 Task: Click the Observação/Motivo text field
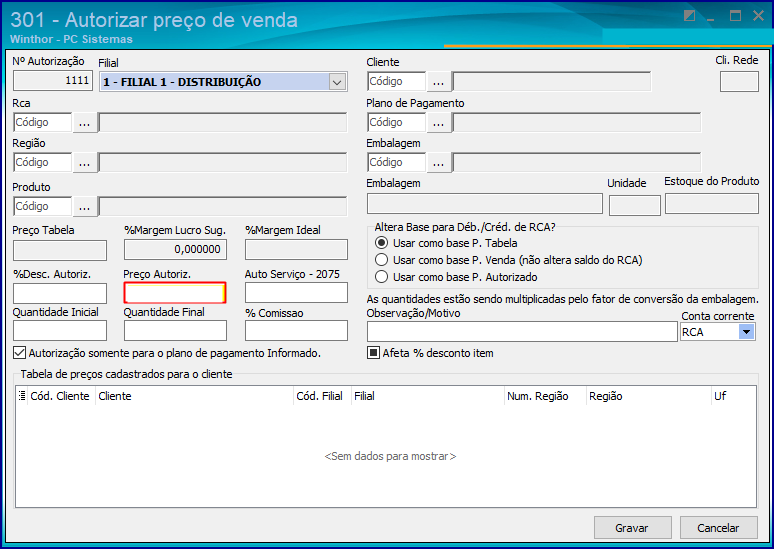pos(522,332)
